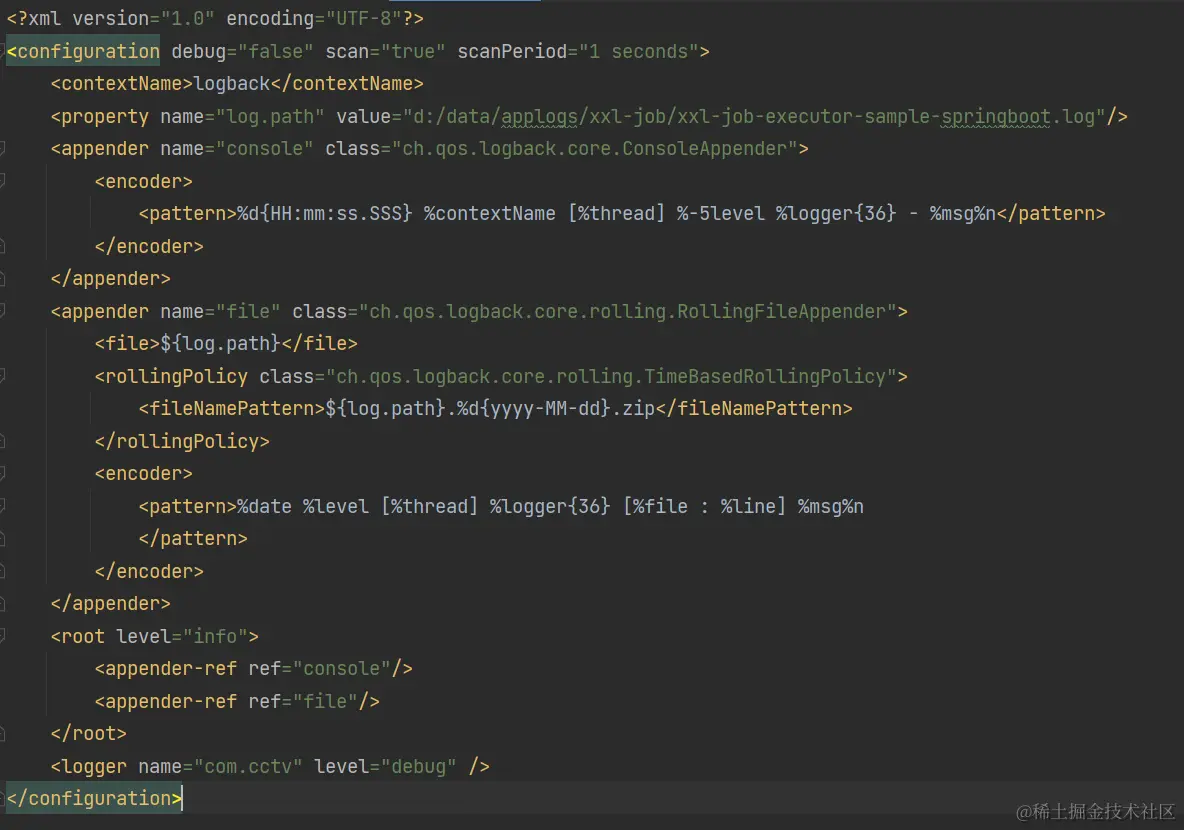Screen dimensions: 1184x830
Task: Click the closing </configuration> tag
Action: click(x=94, y=798)
